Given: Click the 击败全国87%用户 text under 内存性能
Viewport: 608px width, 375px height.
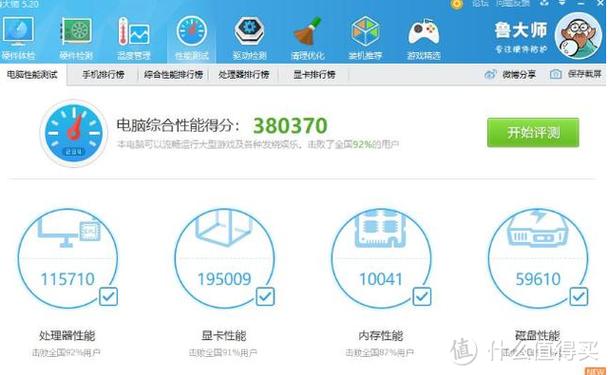Looking at the screenshot, I should tap(380, 353).
